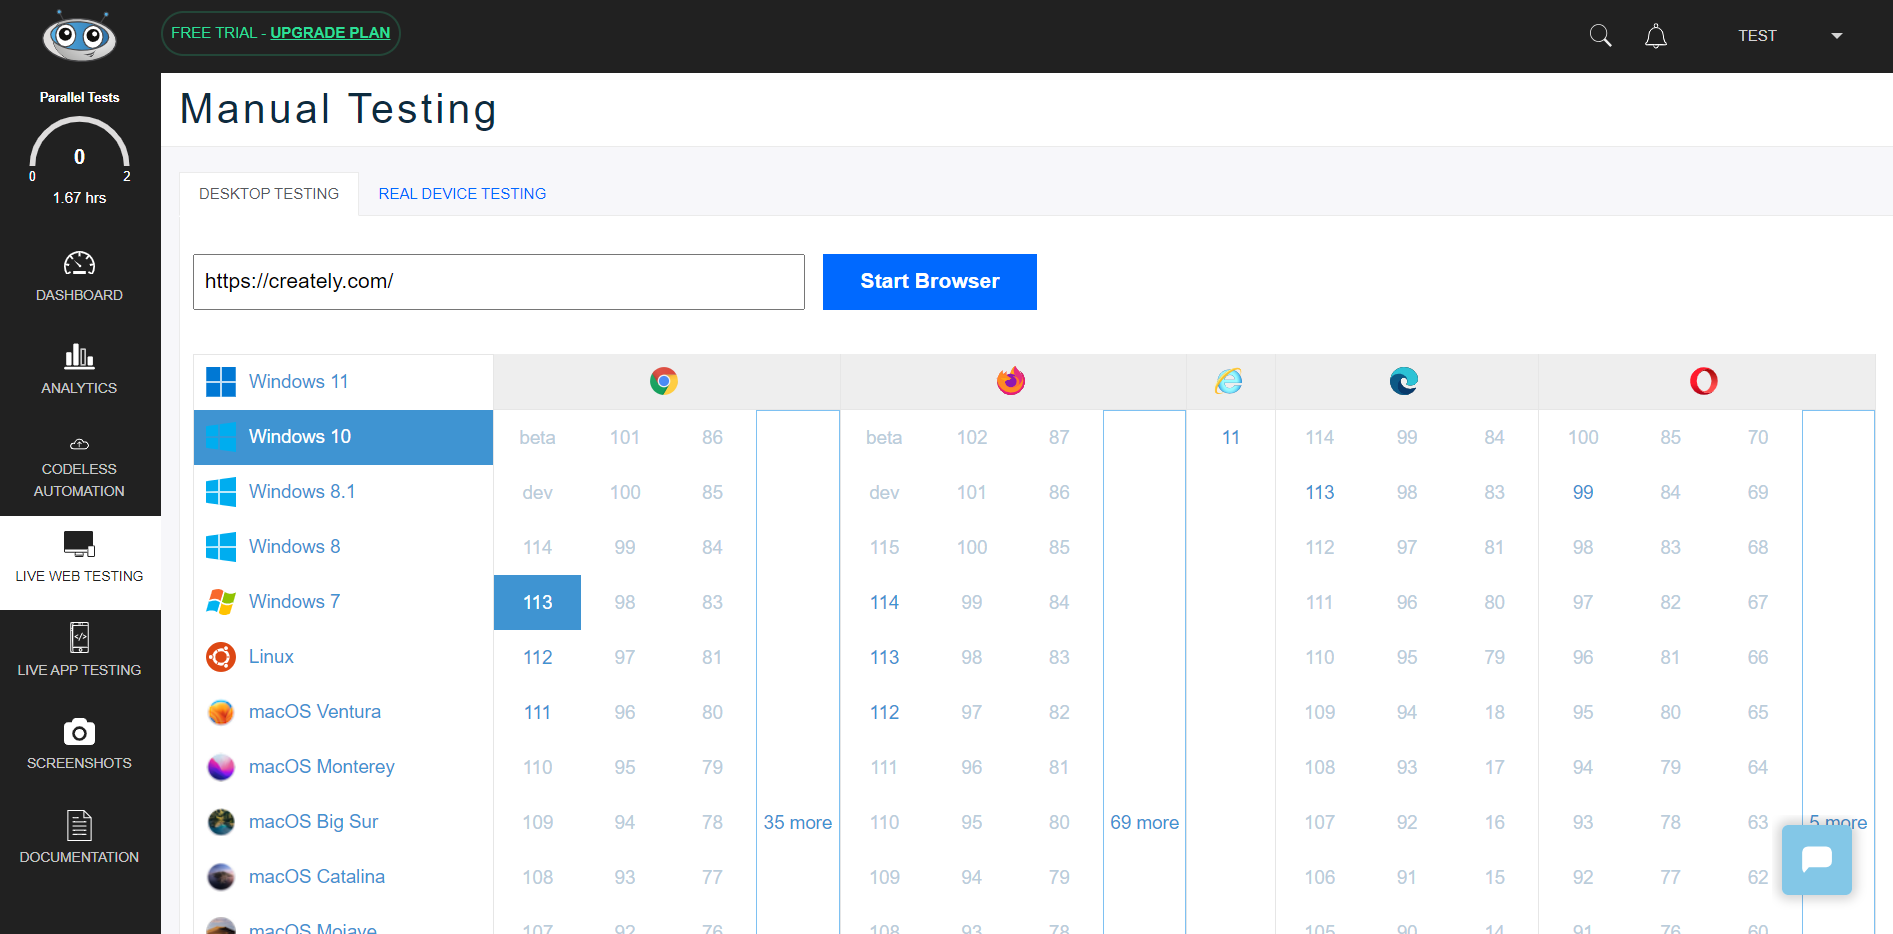Open the Dashboard gauge icon
This screenshot has height=934, width=1893.
tap(79, 264)
